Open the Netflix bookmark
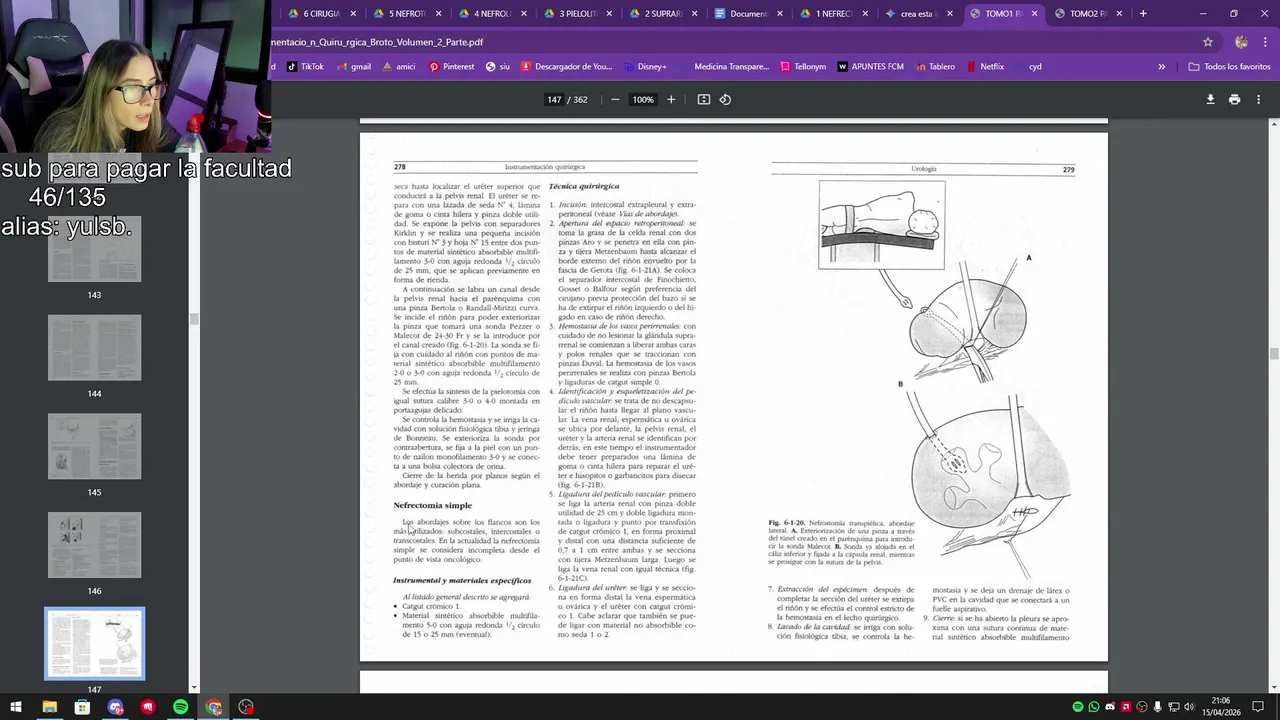The width and height of the screenshot is (1280, 720). 985,67
